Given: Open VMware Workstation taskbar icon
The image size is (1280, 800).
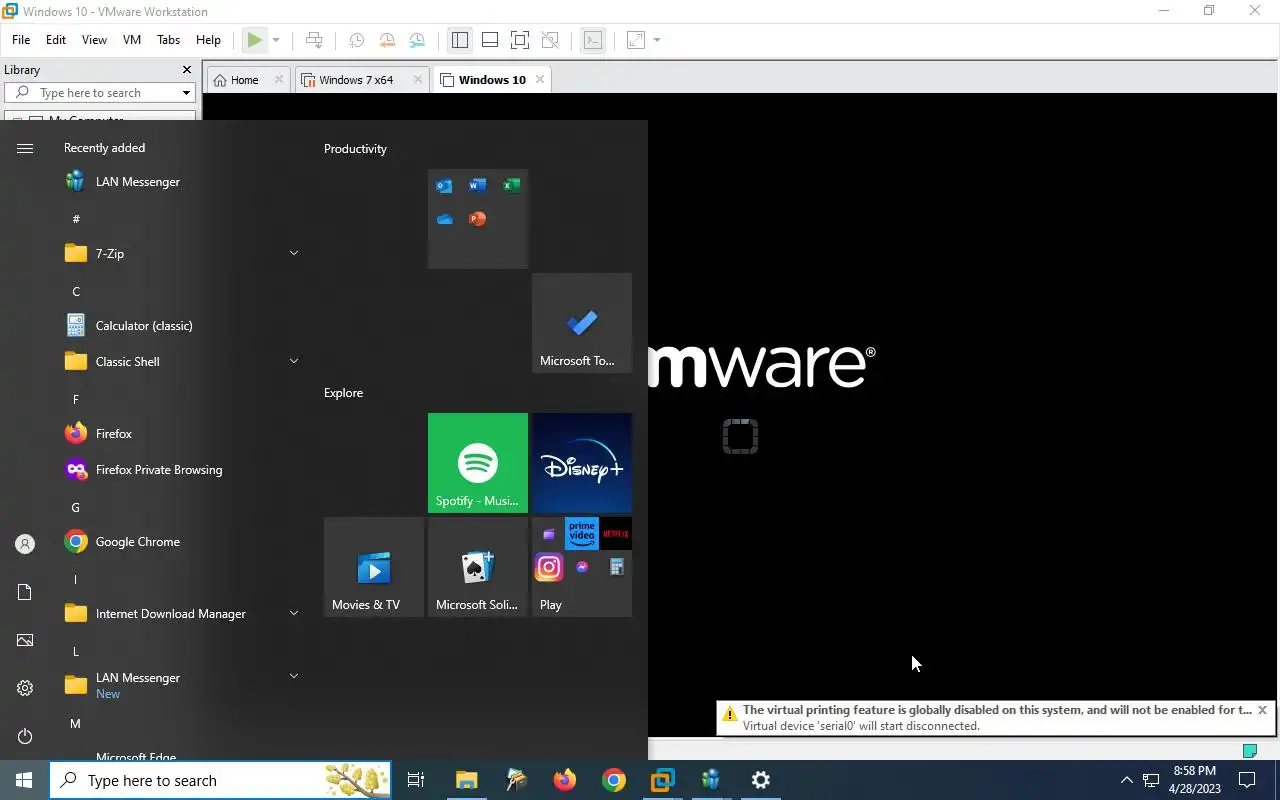Looking at the screenshot, I should point(663,780).
